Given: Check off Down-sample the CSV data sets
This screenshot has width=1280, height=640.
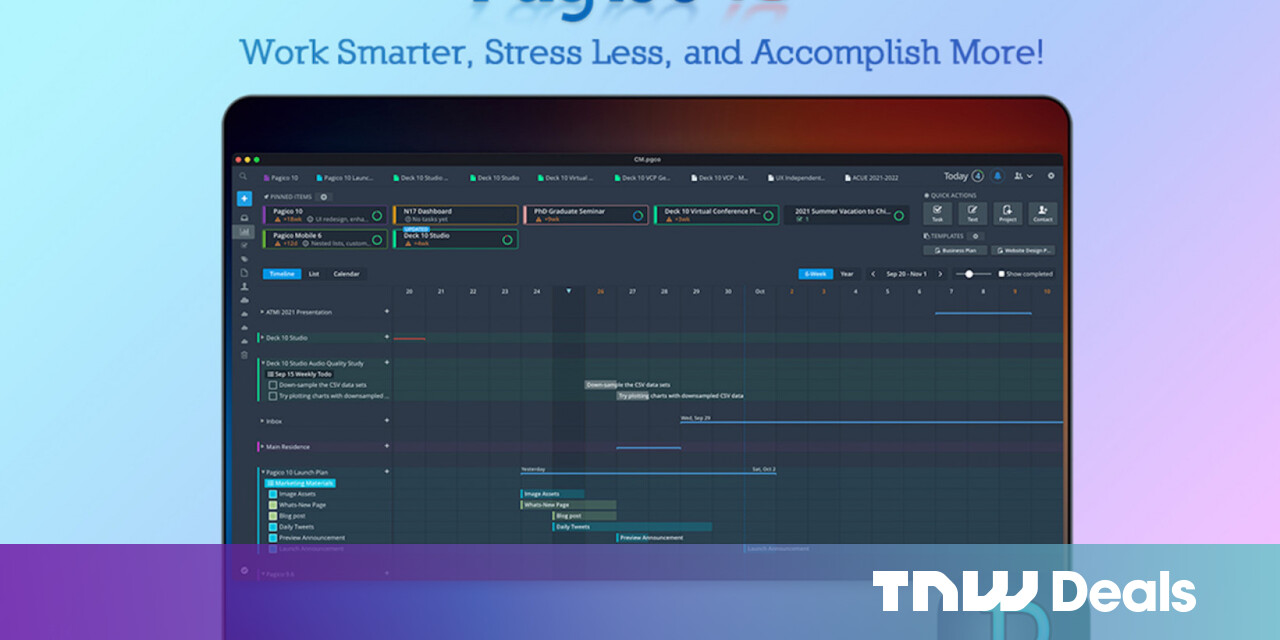Looking at the screenshot, I should pos(272,385).
